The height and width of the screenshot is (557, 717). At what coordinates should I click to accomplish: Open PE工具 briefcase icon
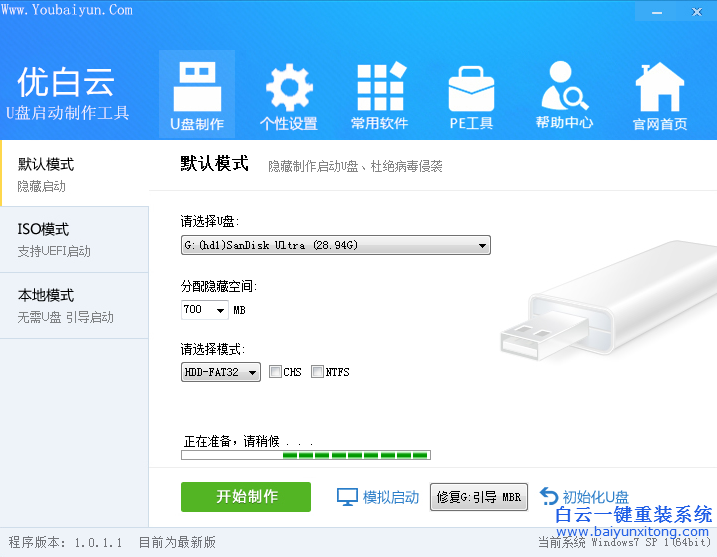pos(471,89)
